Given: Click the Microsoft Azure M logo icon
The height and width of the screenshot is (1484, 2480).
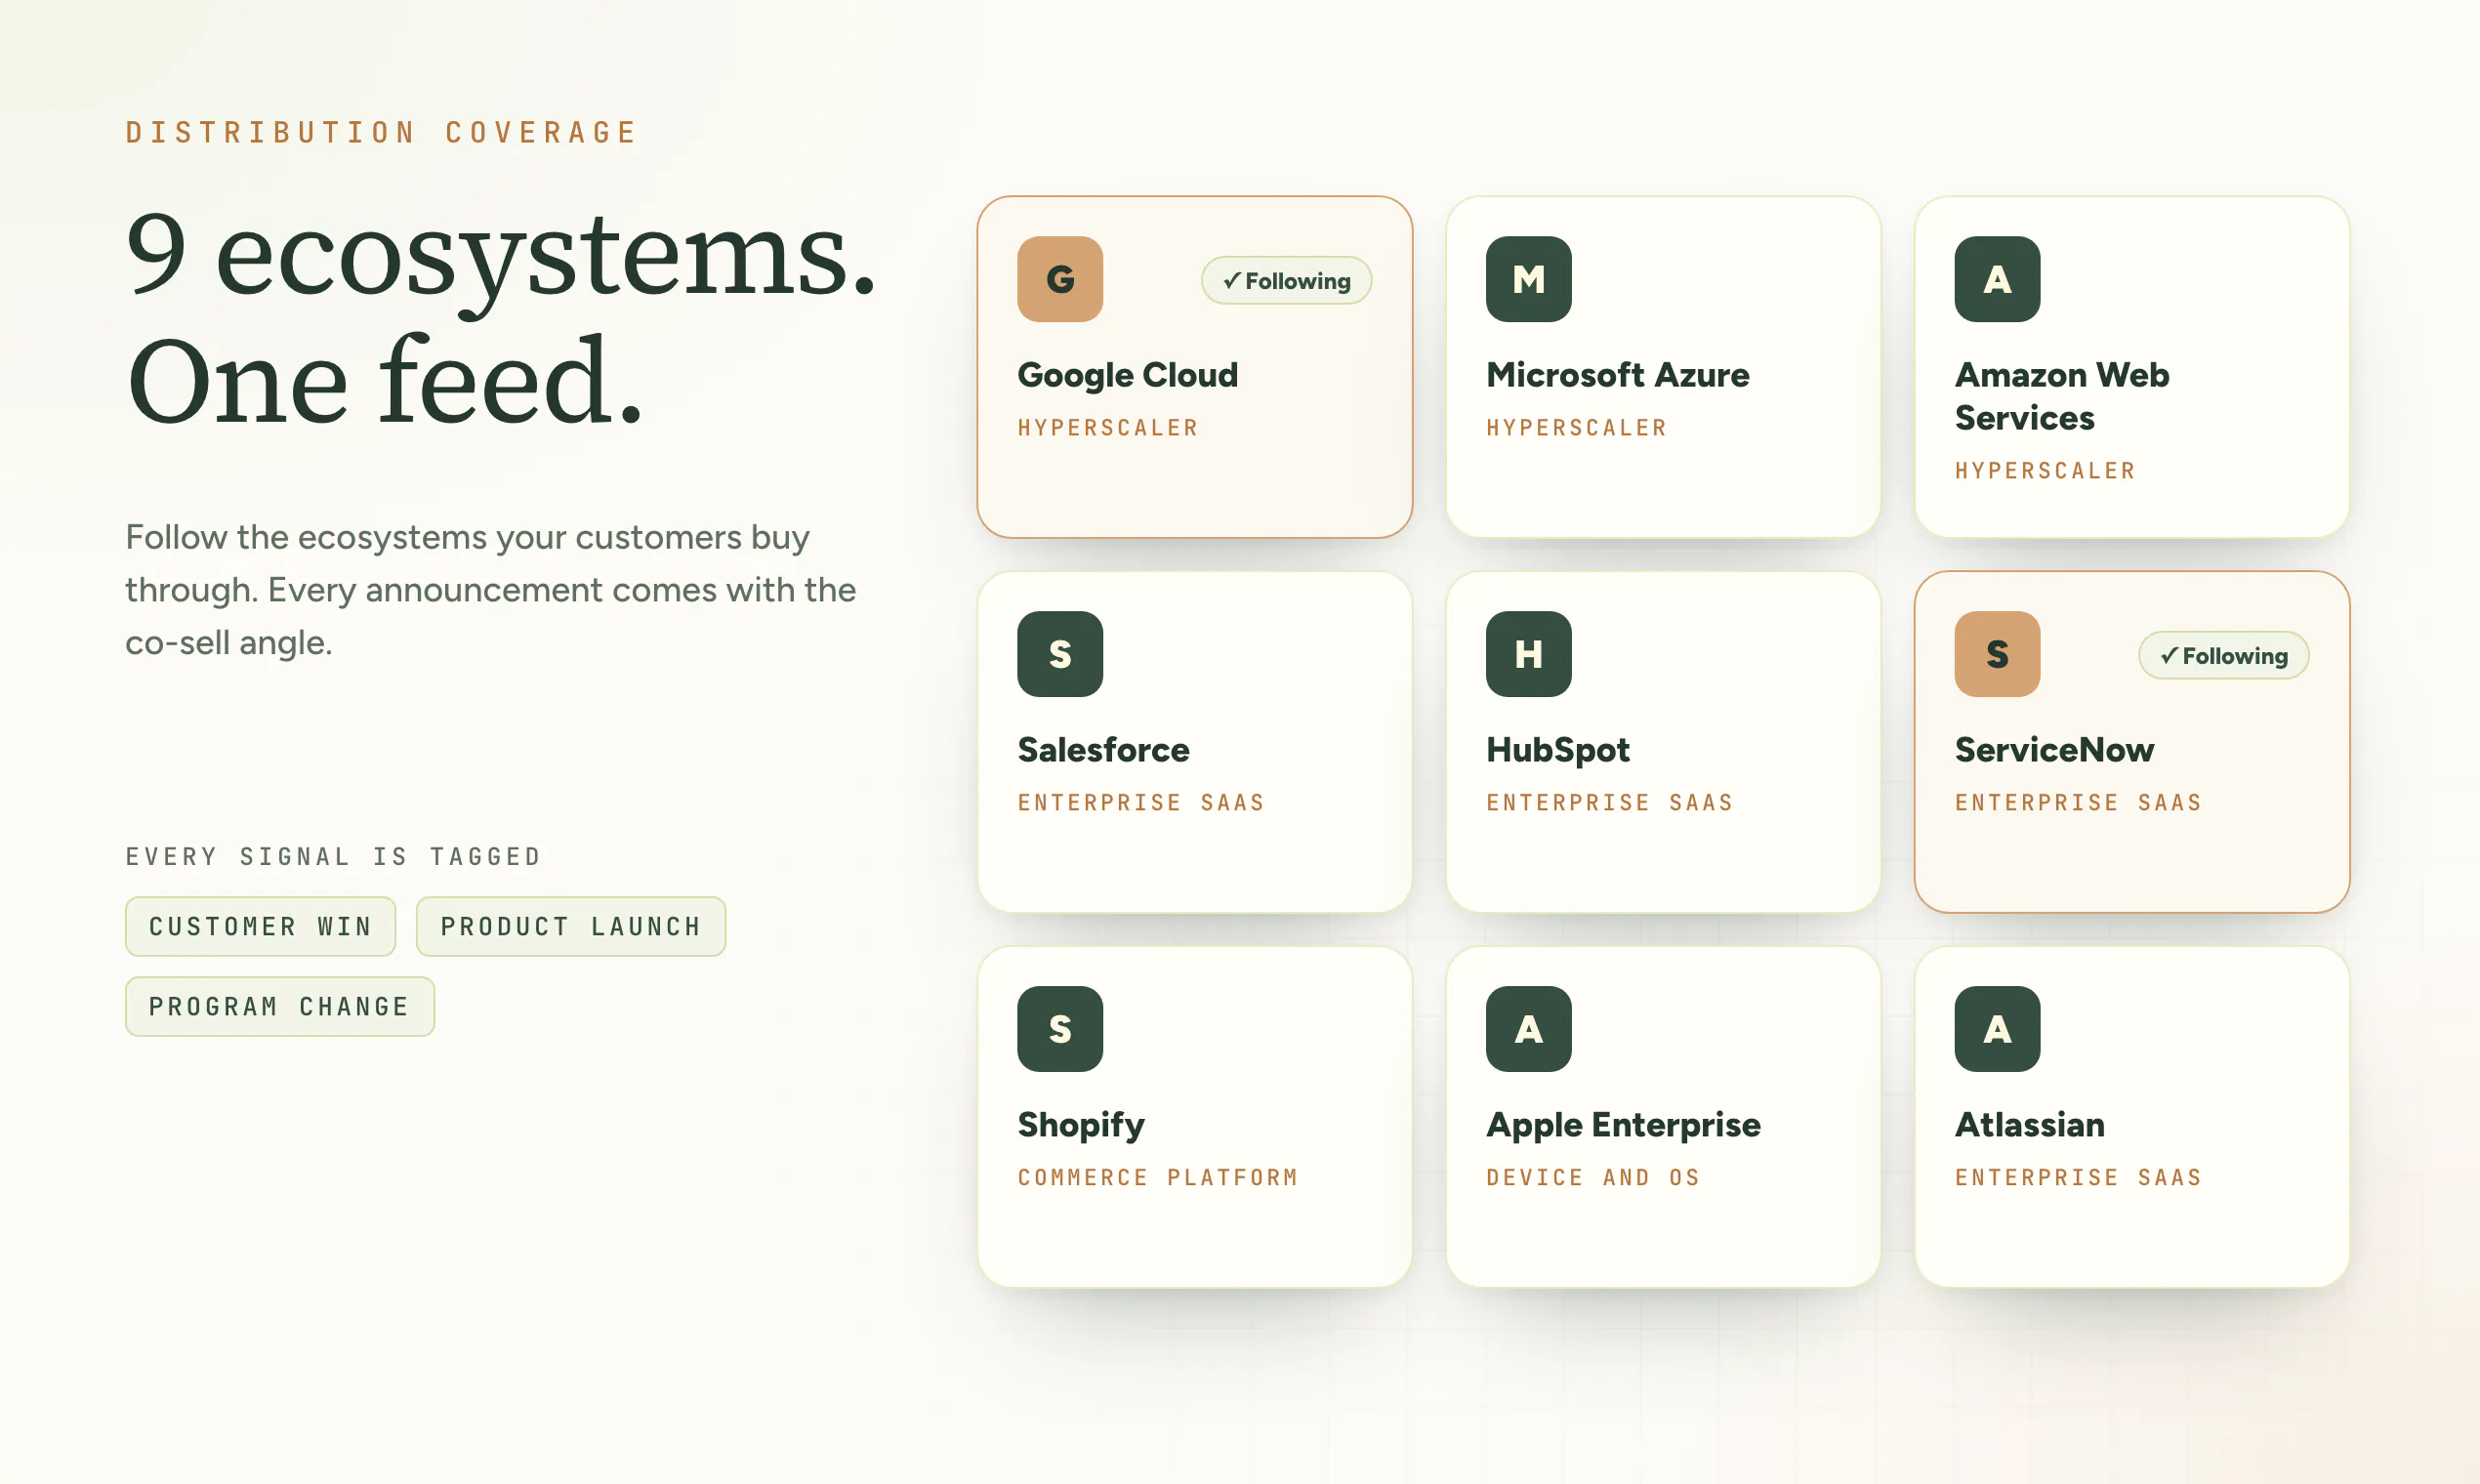Looking at the screenshot, I should pos(1528,279).
